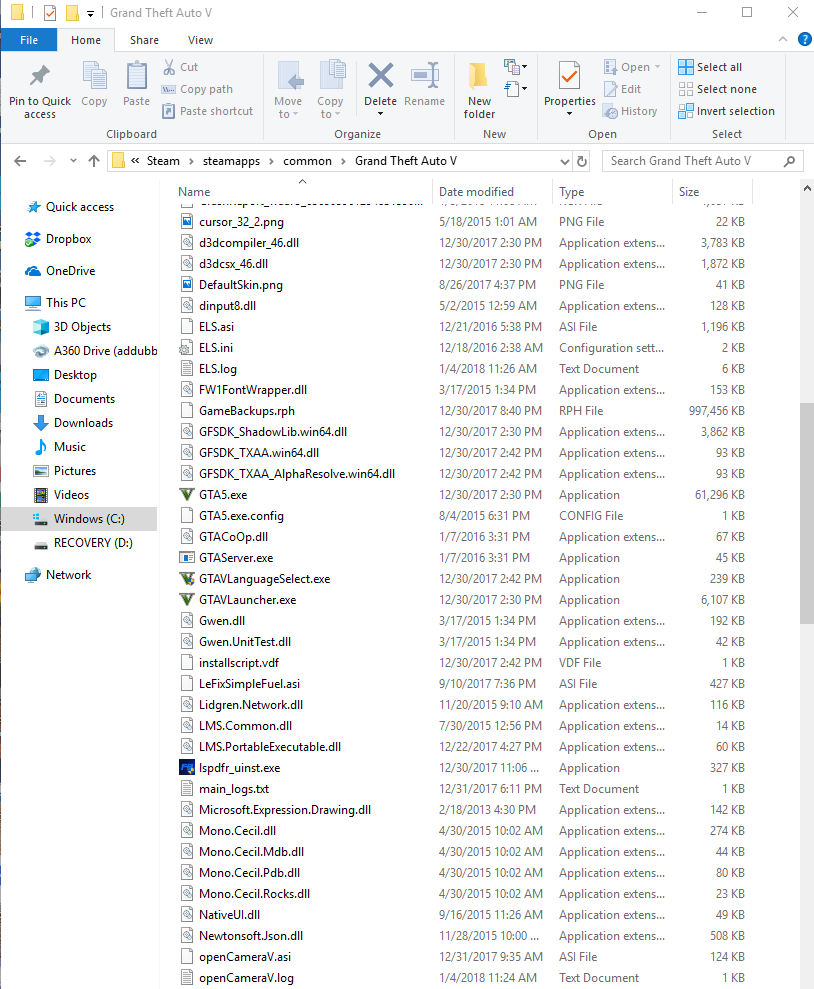Viewport: 814px width, 989px height.
Task: Switch to the View ribbon tab
Action: (200, 40)
